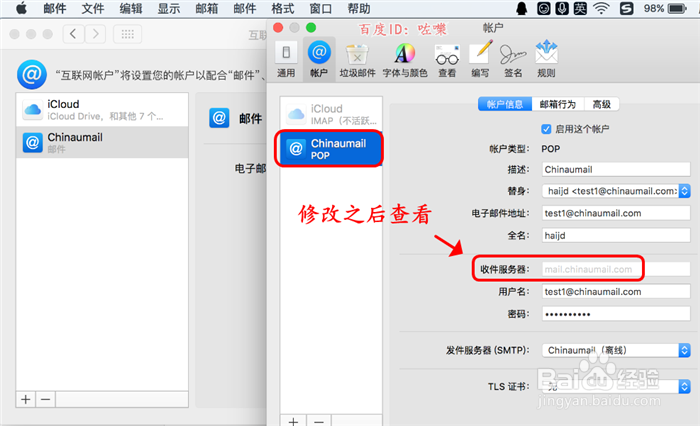
Task: Select iCloud in Internet Accounts window
Action: pos(102,110)
